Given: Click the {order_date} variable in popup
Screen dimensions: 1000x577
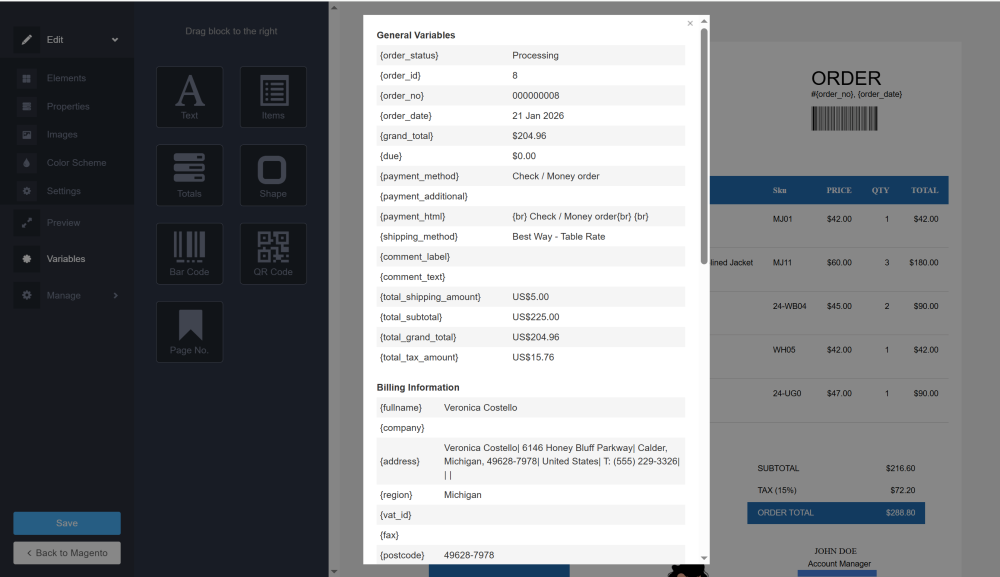Looking at the screenshot, I should pyautogui.click(x=406, y=115).
